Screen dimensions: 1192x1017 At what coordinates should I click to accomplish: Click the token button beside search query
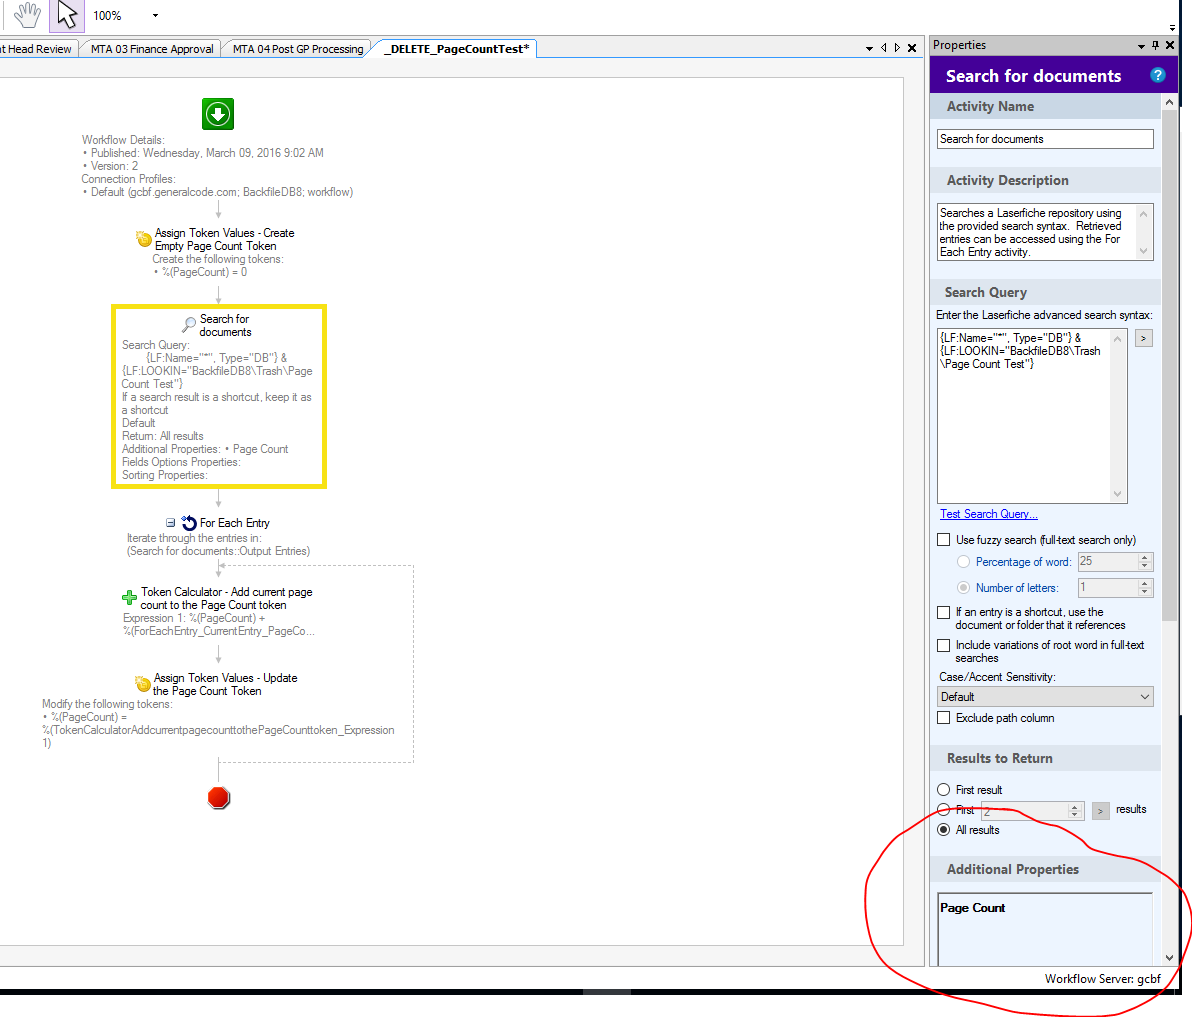1143,338
